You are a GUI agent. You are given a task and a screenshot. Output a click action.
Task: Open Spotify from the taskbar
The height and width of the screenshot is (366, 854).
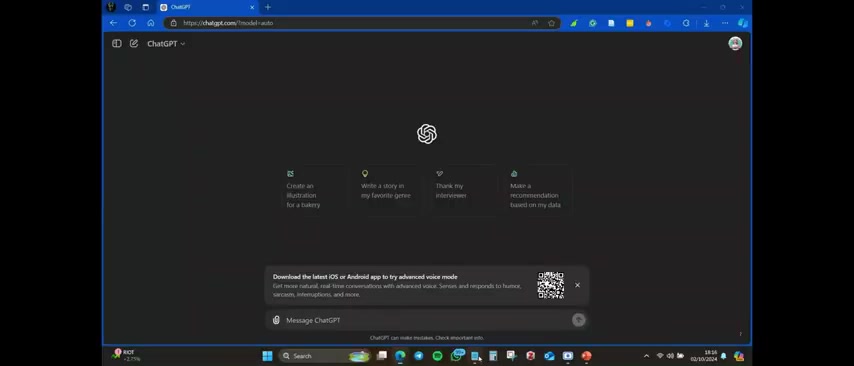click(437, 356)
